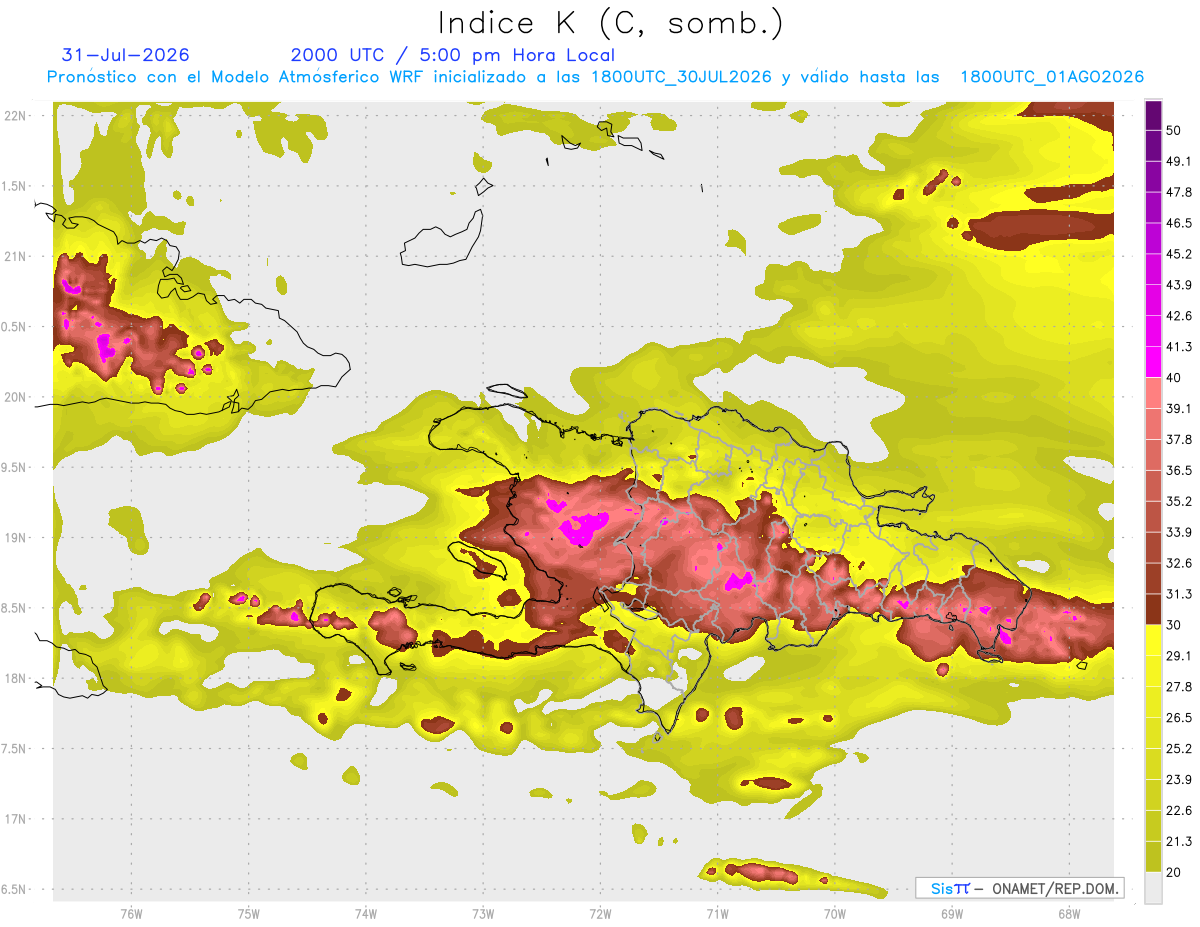Click the legend value '36.5'
The image size is (1200, 927).
point(1179,470)
